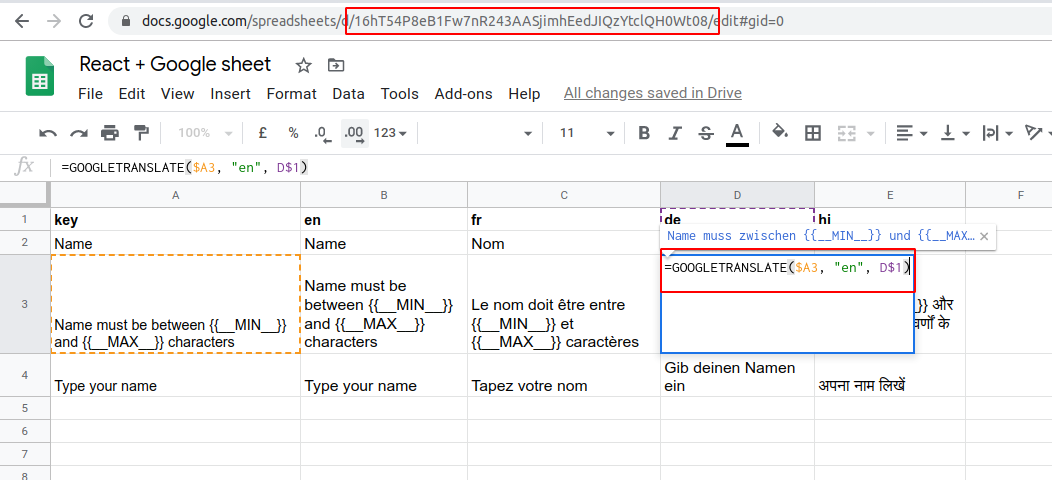Click the Redo icon
The width and height of the screenshot is (1052, 480).
click(x=79, y=133)
